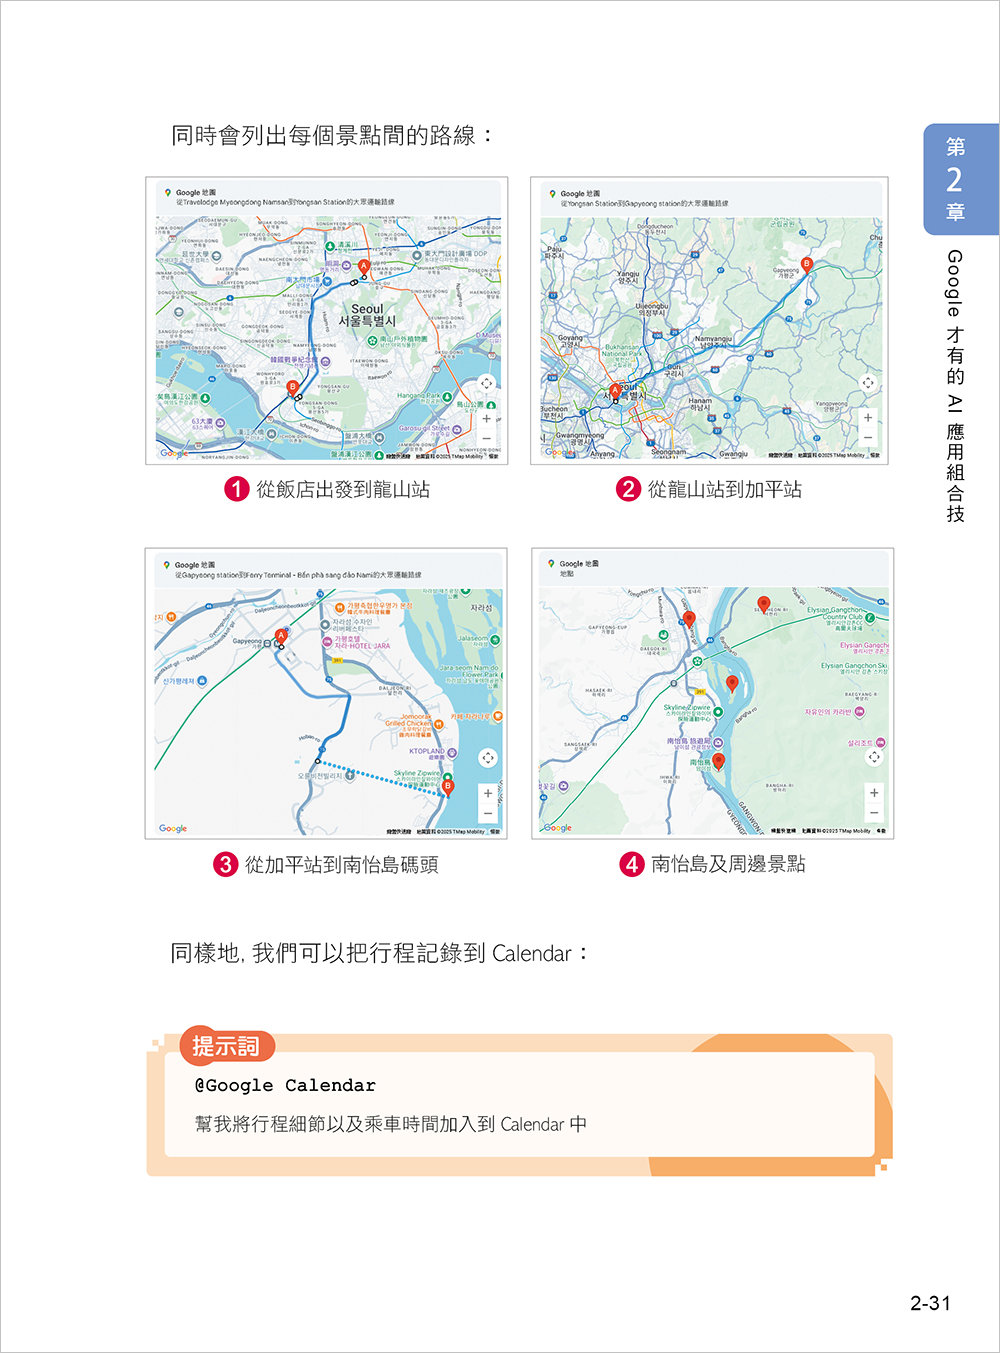Zoom out with the minus button on map two

(868, 435)
